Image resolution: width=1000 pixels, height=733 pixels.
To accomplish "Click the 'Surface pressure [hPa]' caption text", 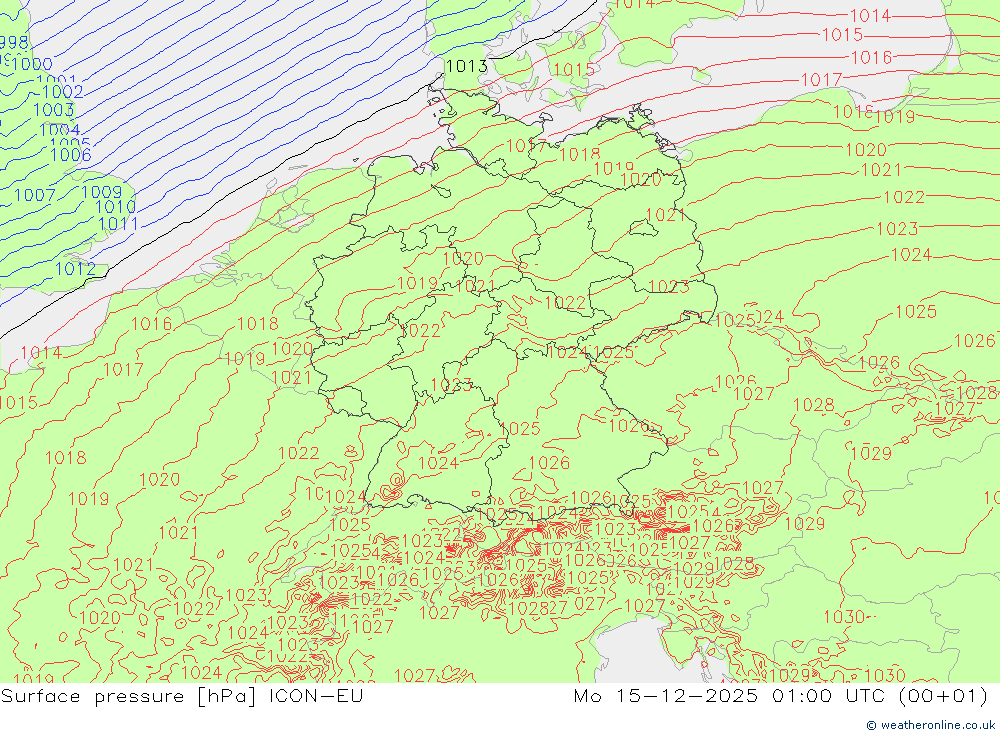I will [128, 695].
